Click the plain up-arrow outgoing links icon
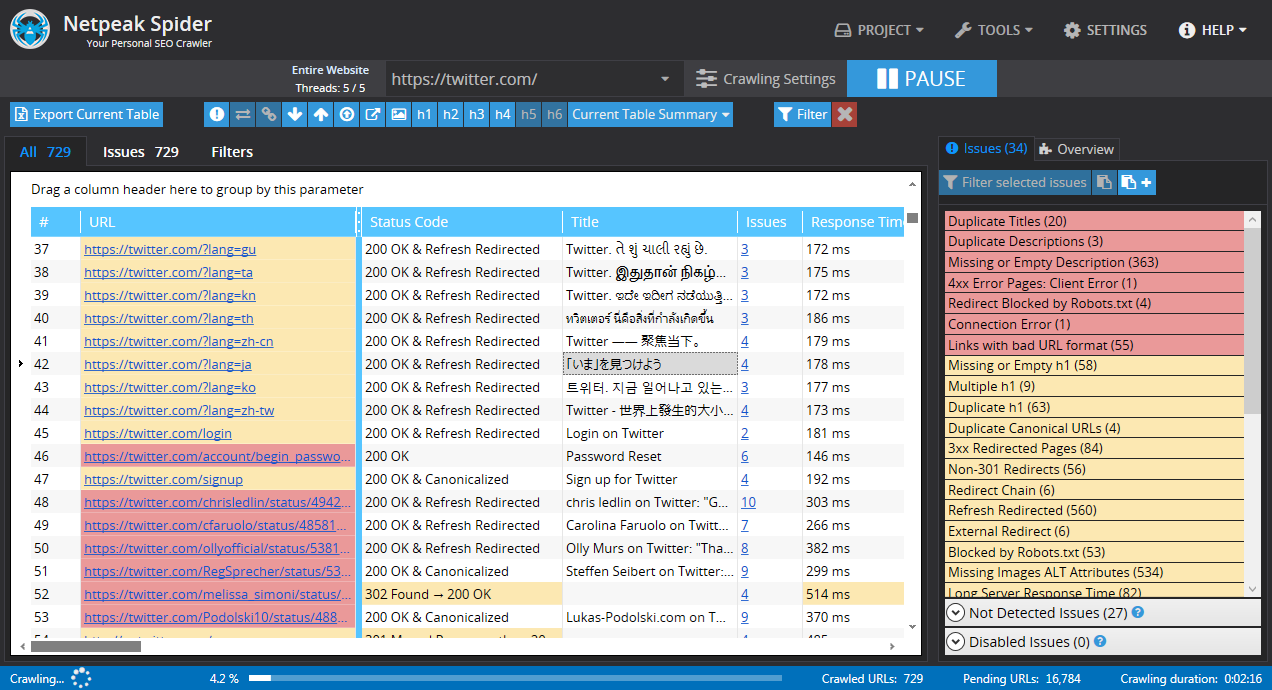The width and height of the screenshot is (1272, 690). pyautogui.click(x=320, y=114)
